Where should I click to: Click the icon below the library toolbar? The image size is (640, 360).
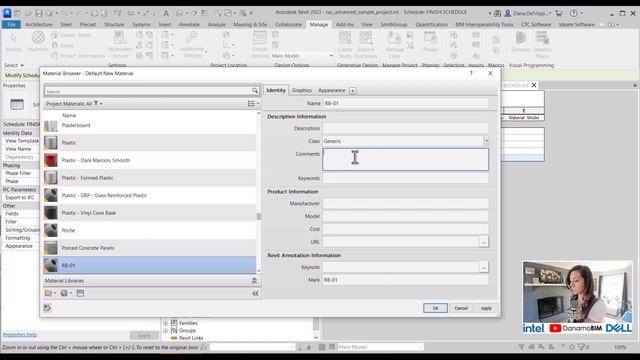click(47, 308)
